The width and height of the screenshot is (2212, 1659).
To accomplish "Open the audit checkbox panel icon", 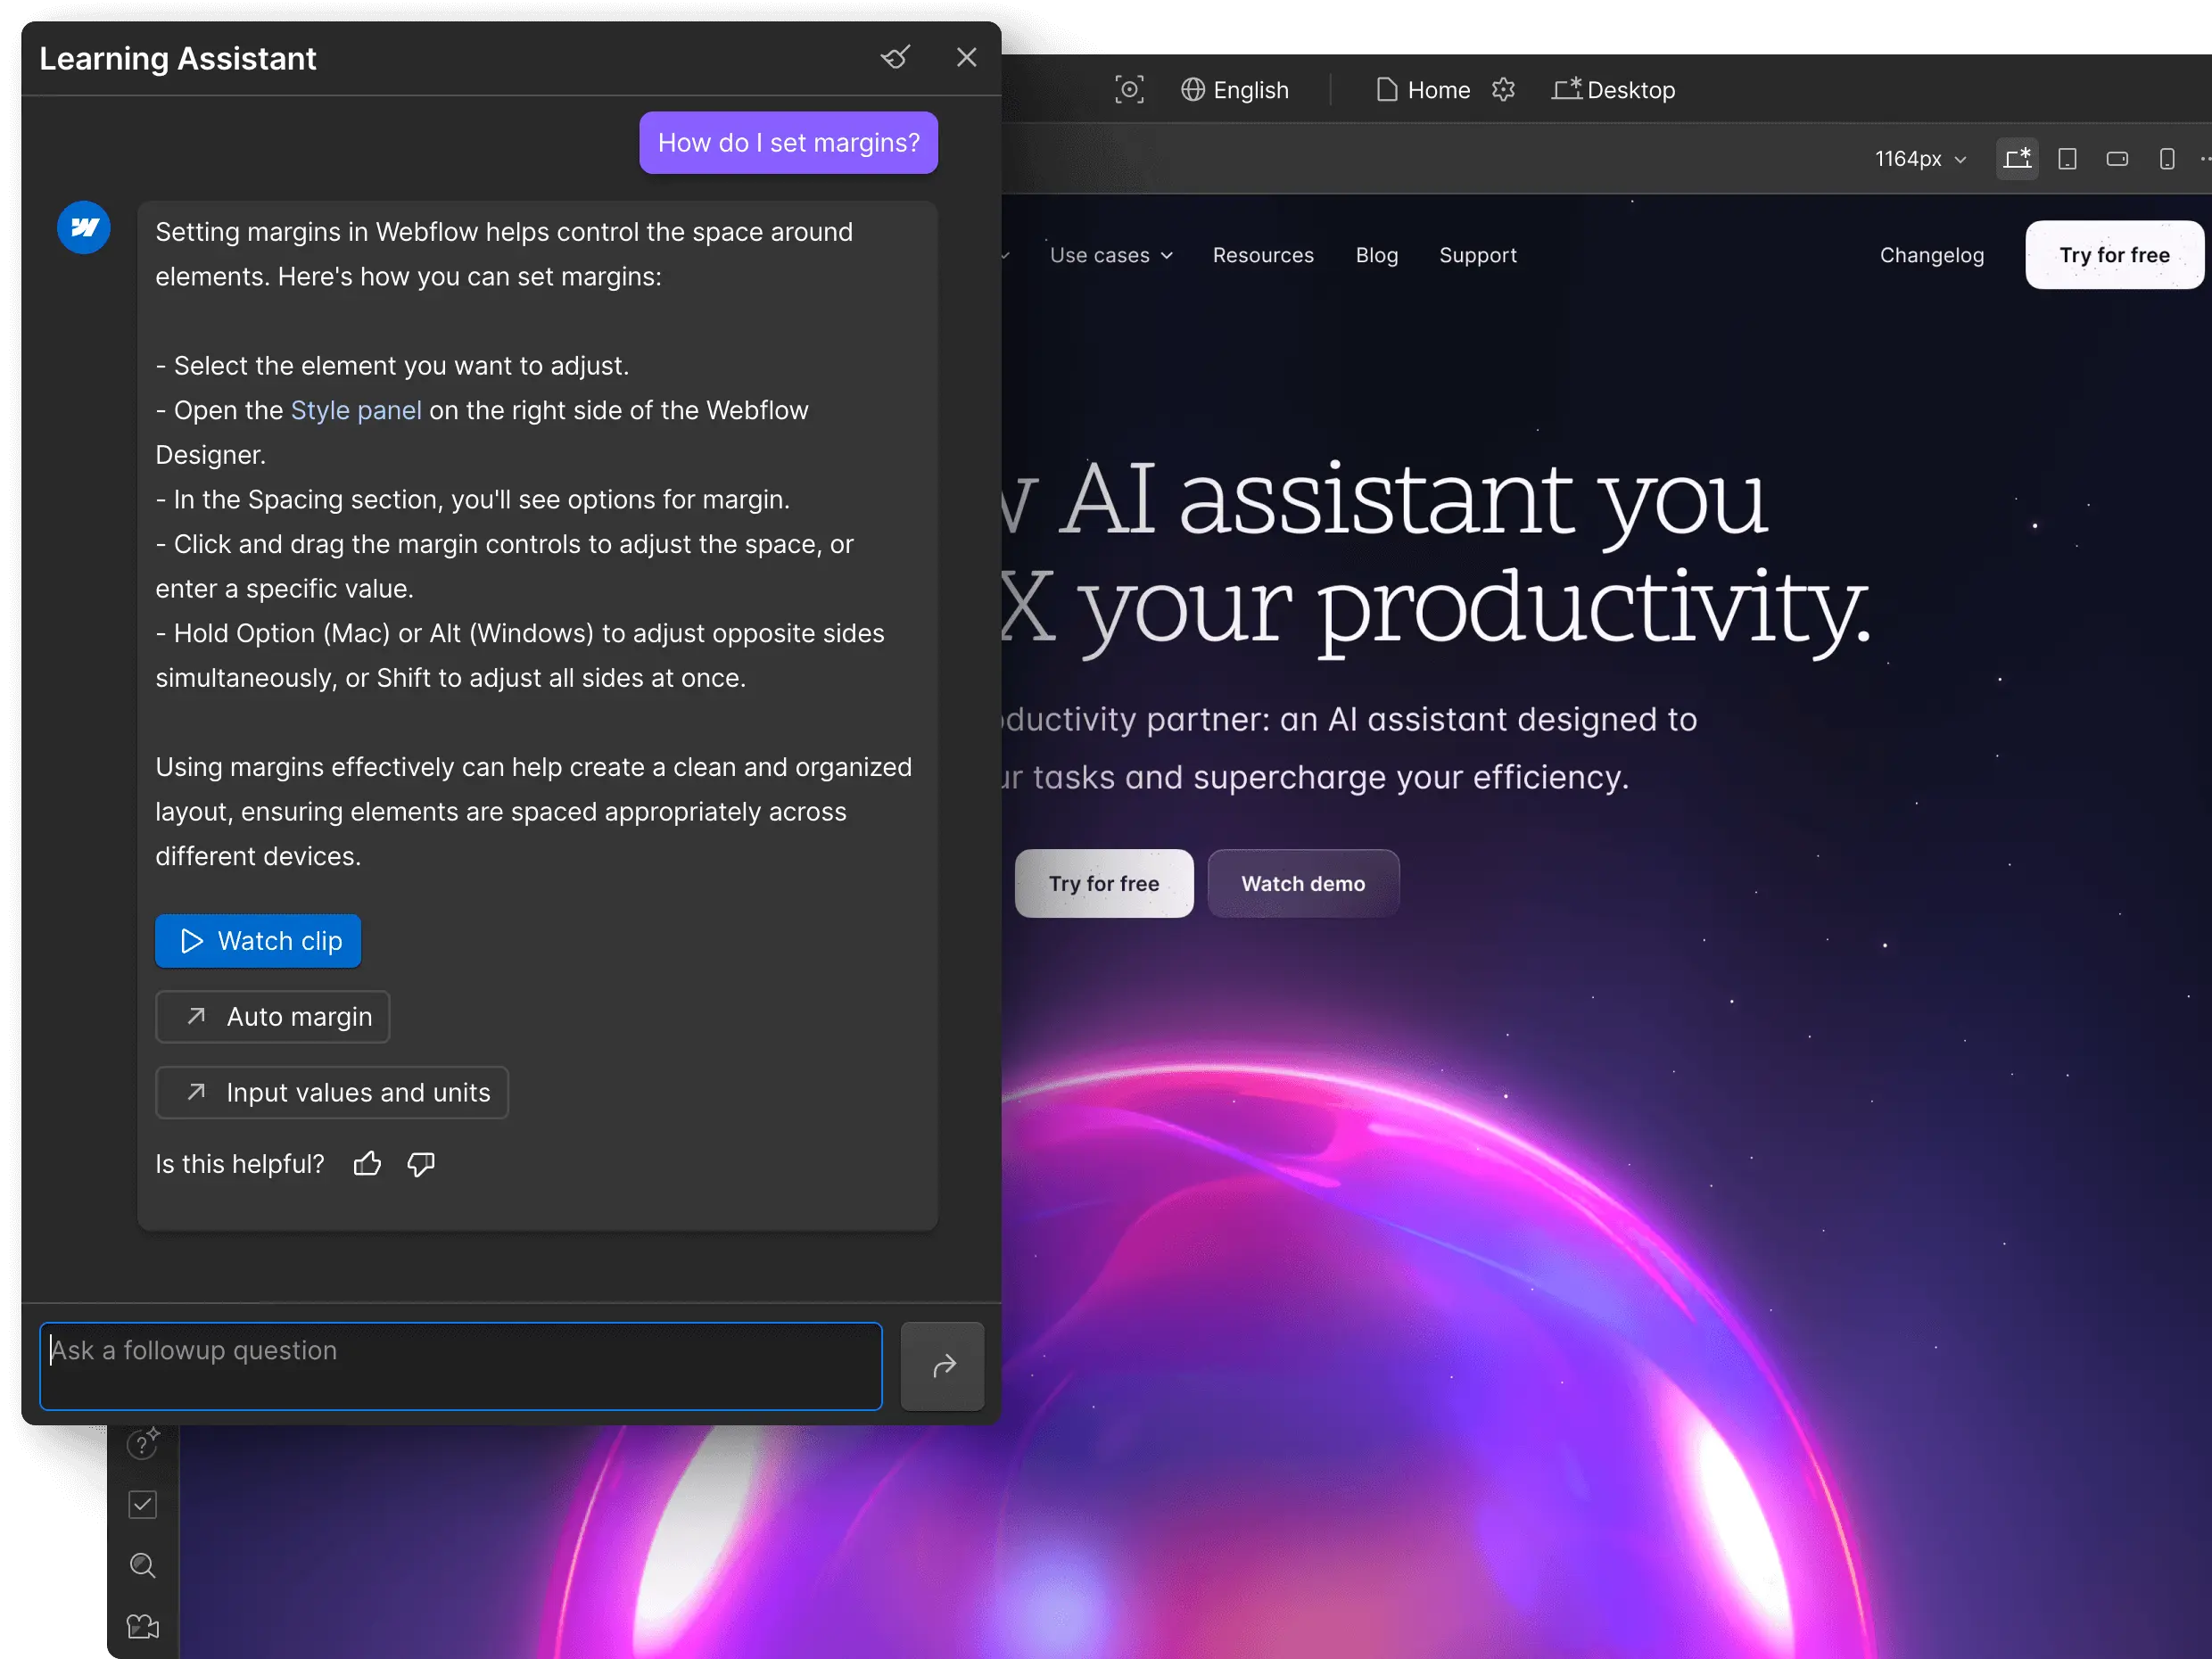I will [x=143, y=1505].
